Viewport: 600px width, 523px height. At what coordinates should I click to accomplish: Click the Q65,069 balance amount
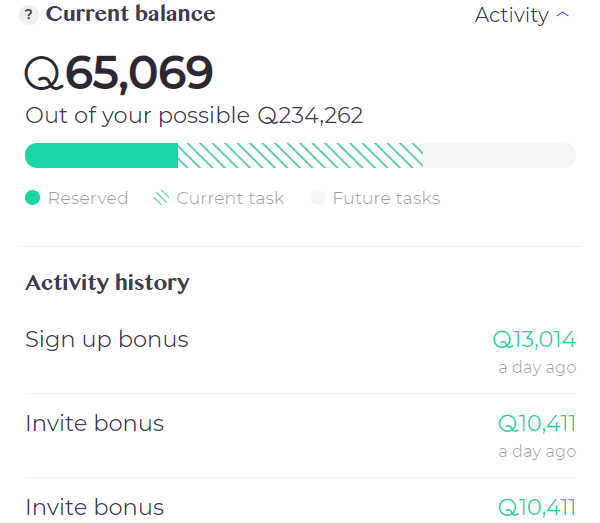click(x=119, y=73)
